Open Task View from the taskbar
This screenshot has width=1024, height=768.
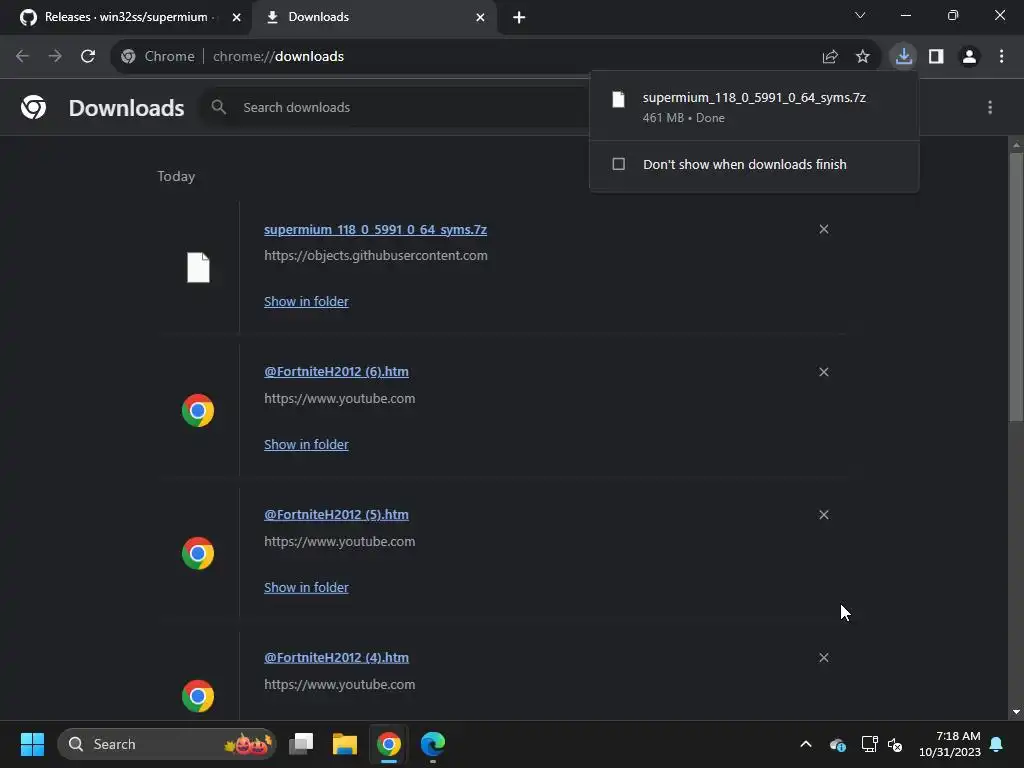coord(301,744)
